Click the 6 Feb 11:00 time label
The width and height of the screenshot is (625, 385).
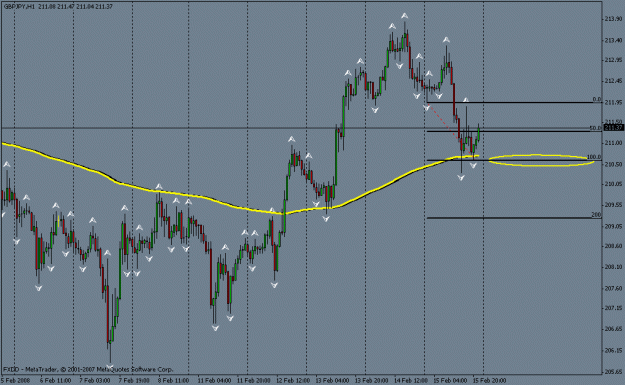(x=55, y=380)
